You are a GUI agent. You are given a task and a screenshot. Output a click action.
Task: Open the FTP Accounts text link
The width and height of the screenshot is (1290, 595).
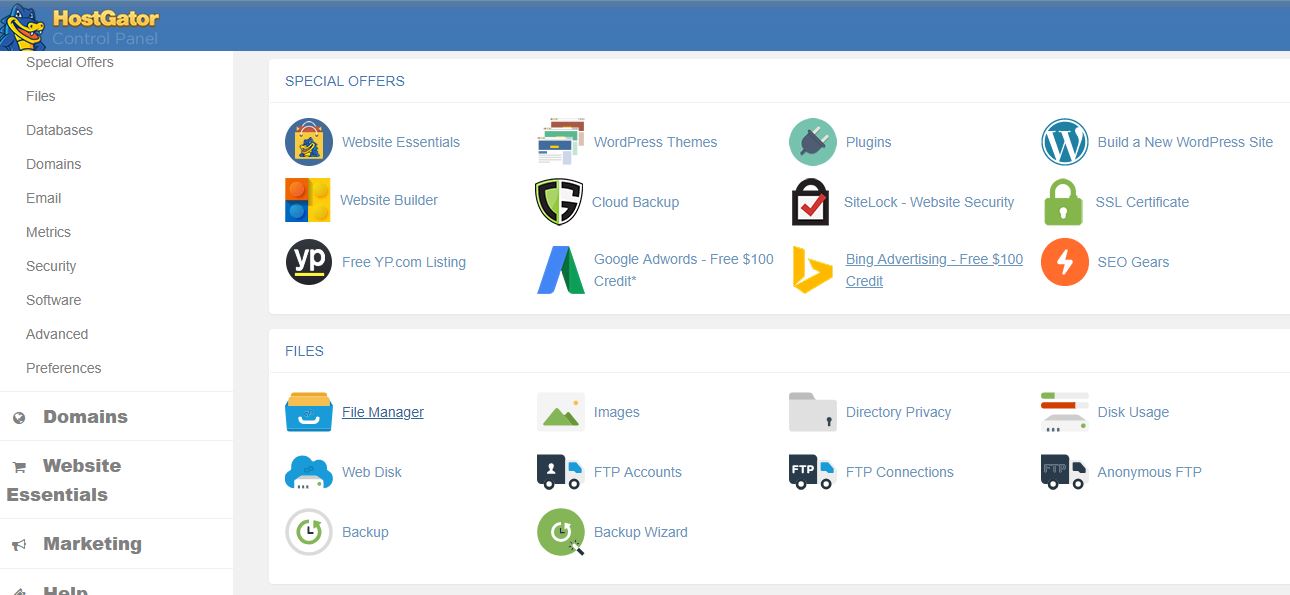638,472
